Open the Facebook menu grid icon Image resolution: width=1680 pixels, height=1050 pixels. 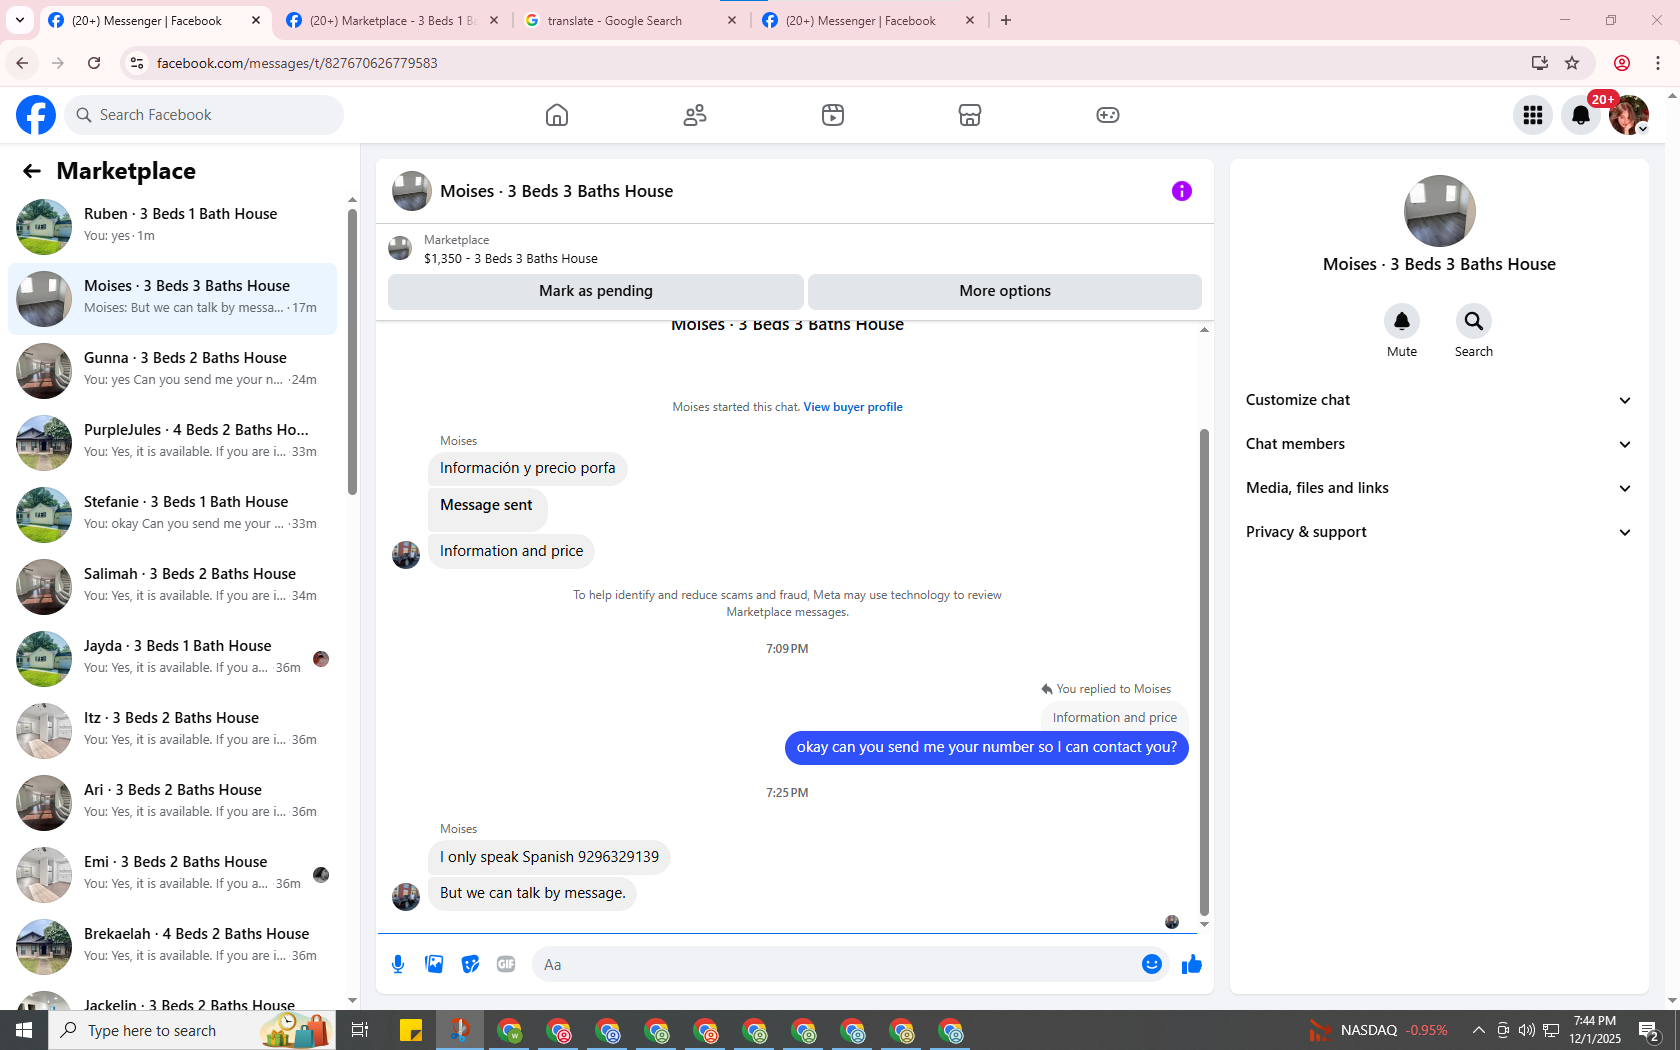(x=1533, y=115)
